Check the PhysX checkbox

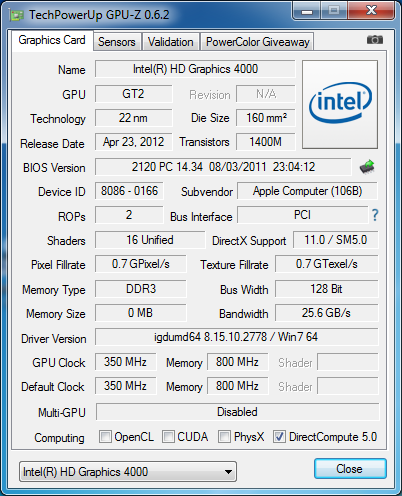click(224, 436)
